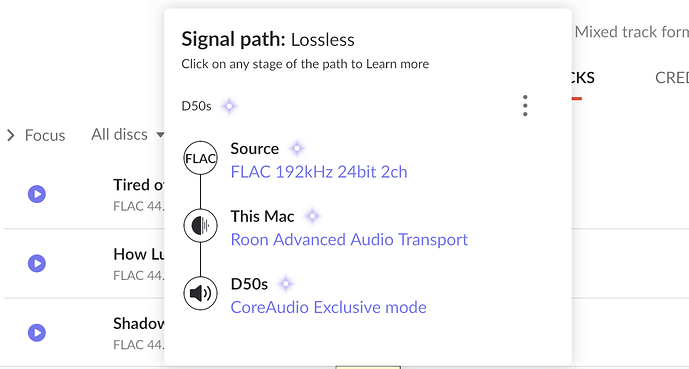Click the star beside the D50s zone header
Viewport: 689px width, 369px height.
pyautogui.click(x=229, y=106)
